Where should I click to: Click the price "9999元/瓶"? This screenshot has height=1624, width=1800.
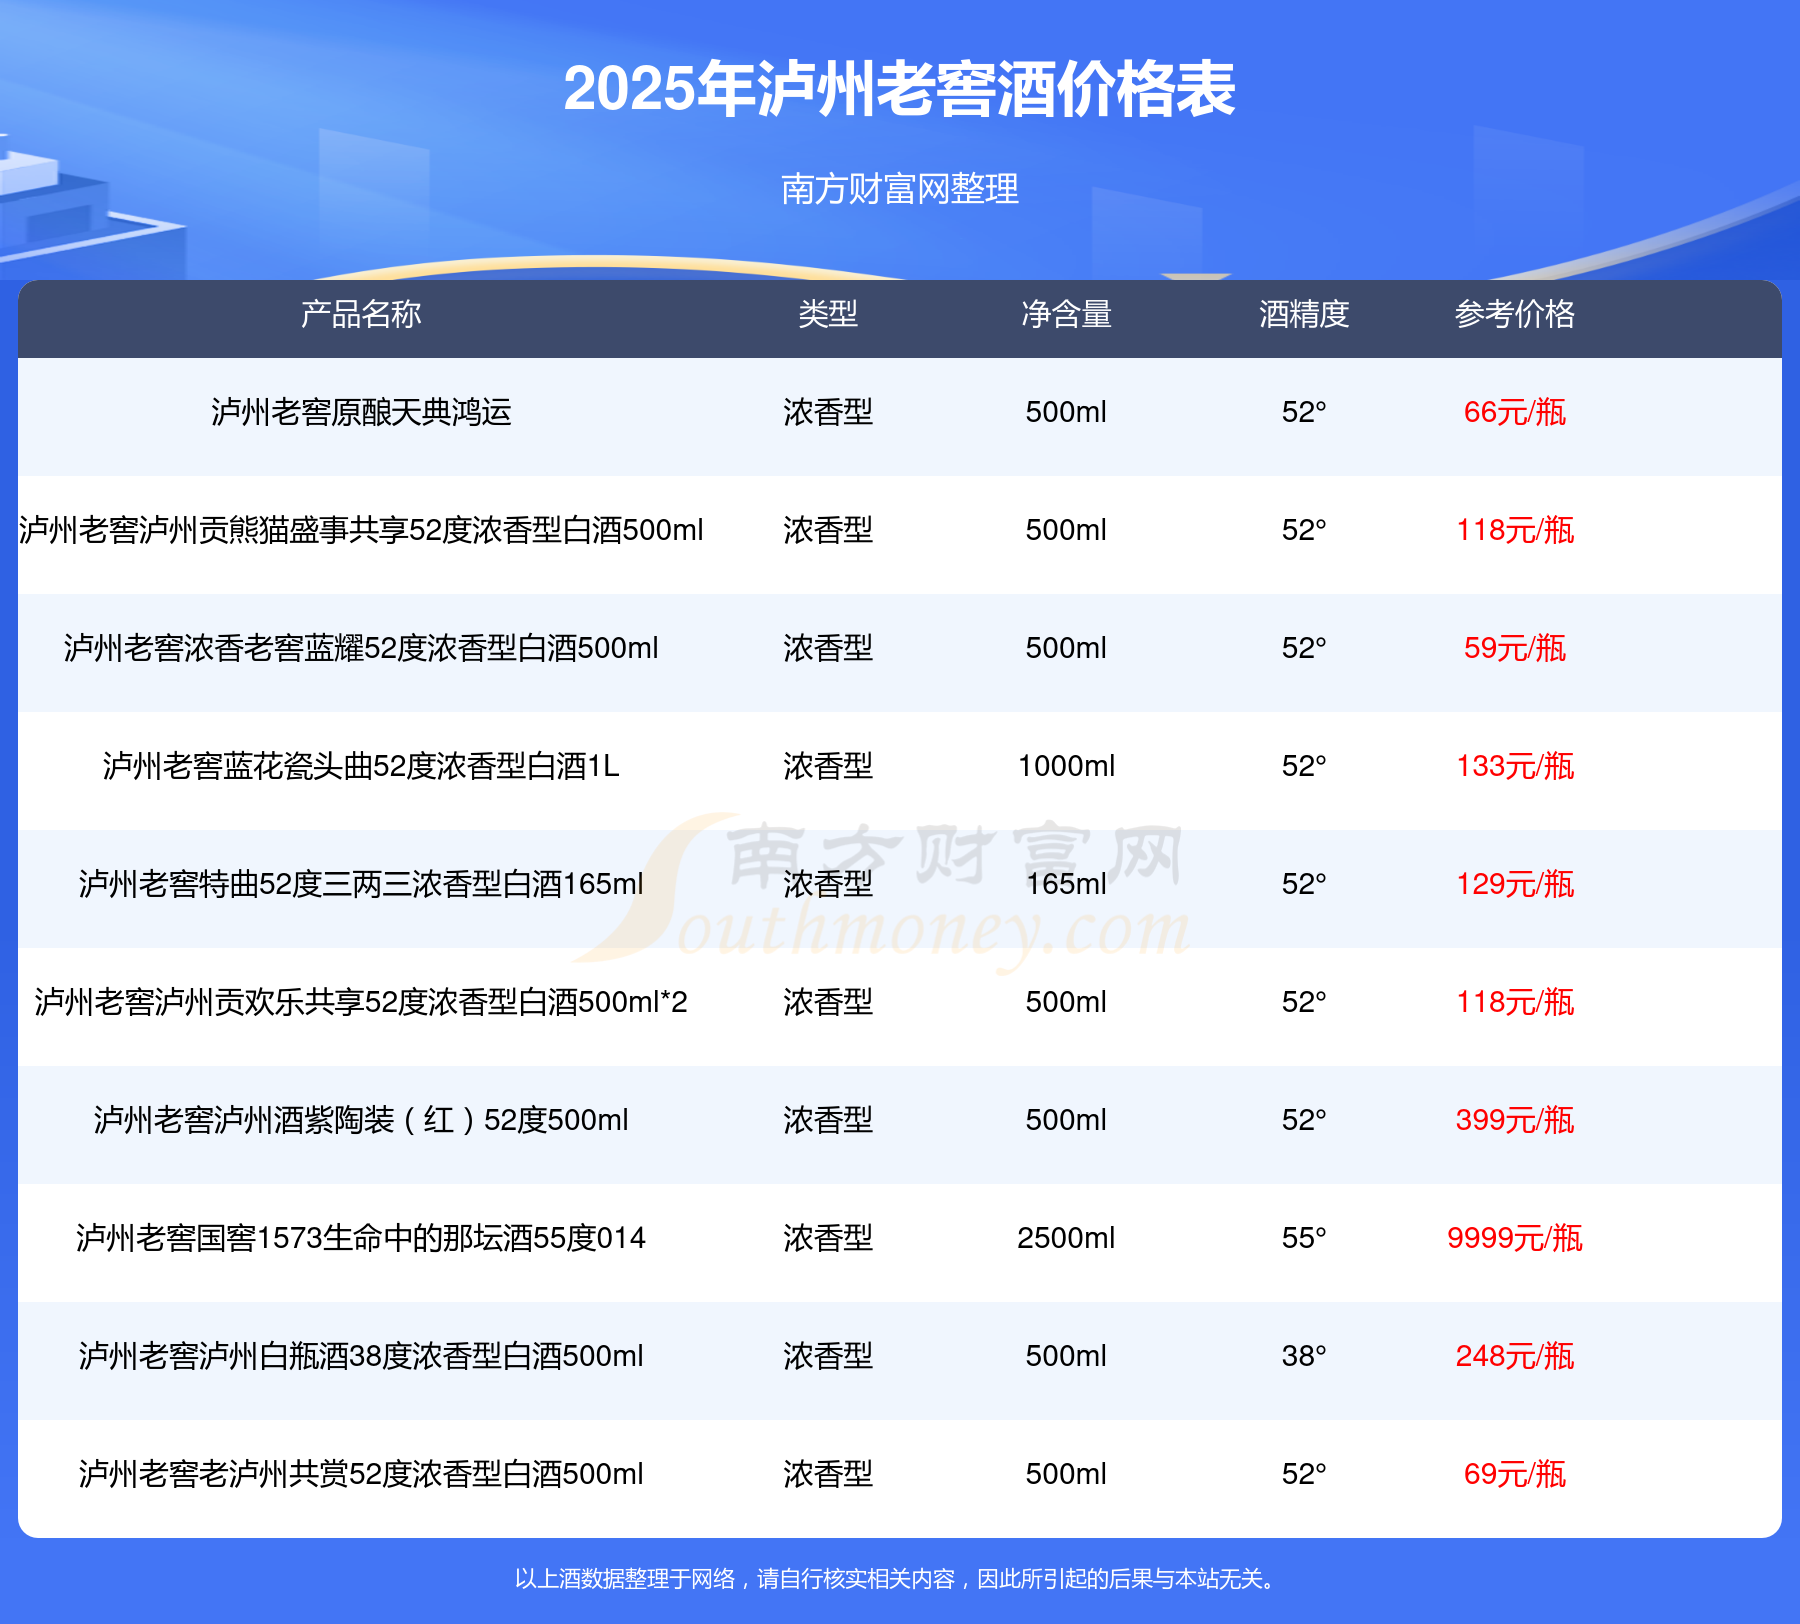point(1515,1238)
